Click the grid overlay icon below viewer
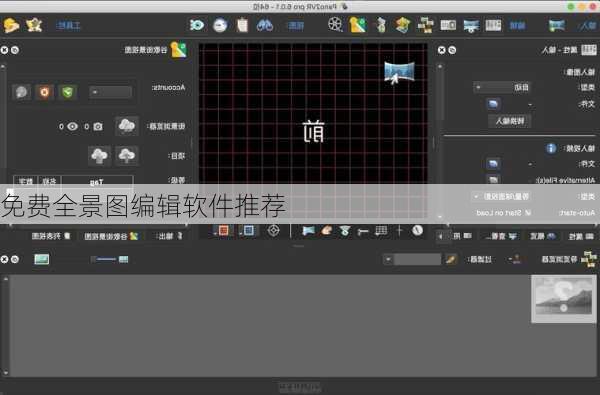600x395 pixels. pyautogui.click(x=381, y=230)
